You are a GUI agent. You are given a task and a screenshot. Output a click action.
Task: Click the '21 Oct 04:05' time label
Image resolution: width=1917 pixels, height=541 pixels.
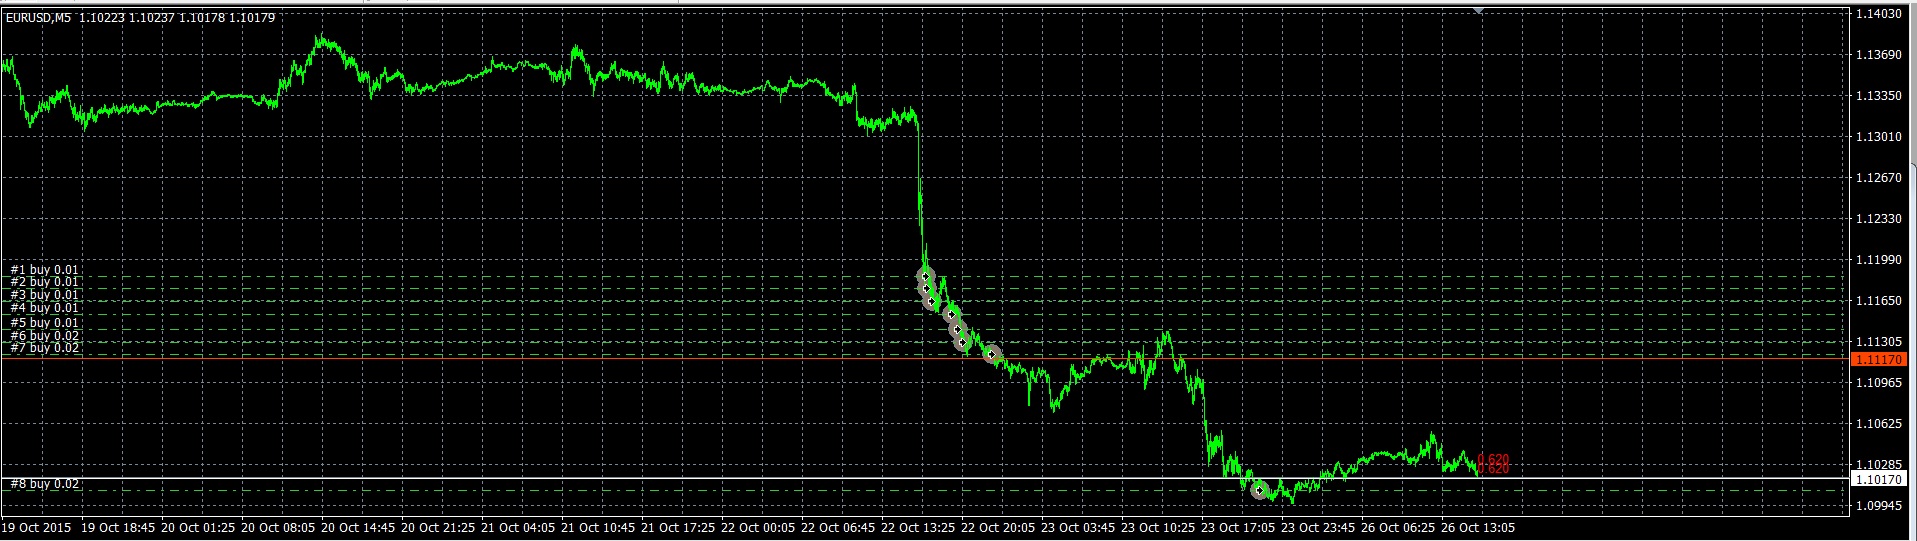[518, 528]
